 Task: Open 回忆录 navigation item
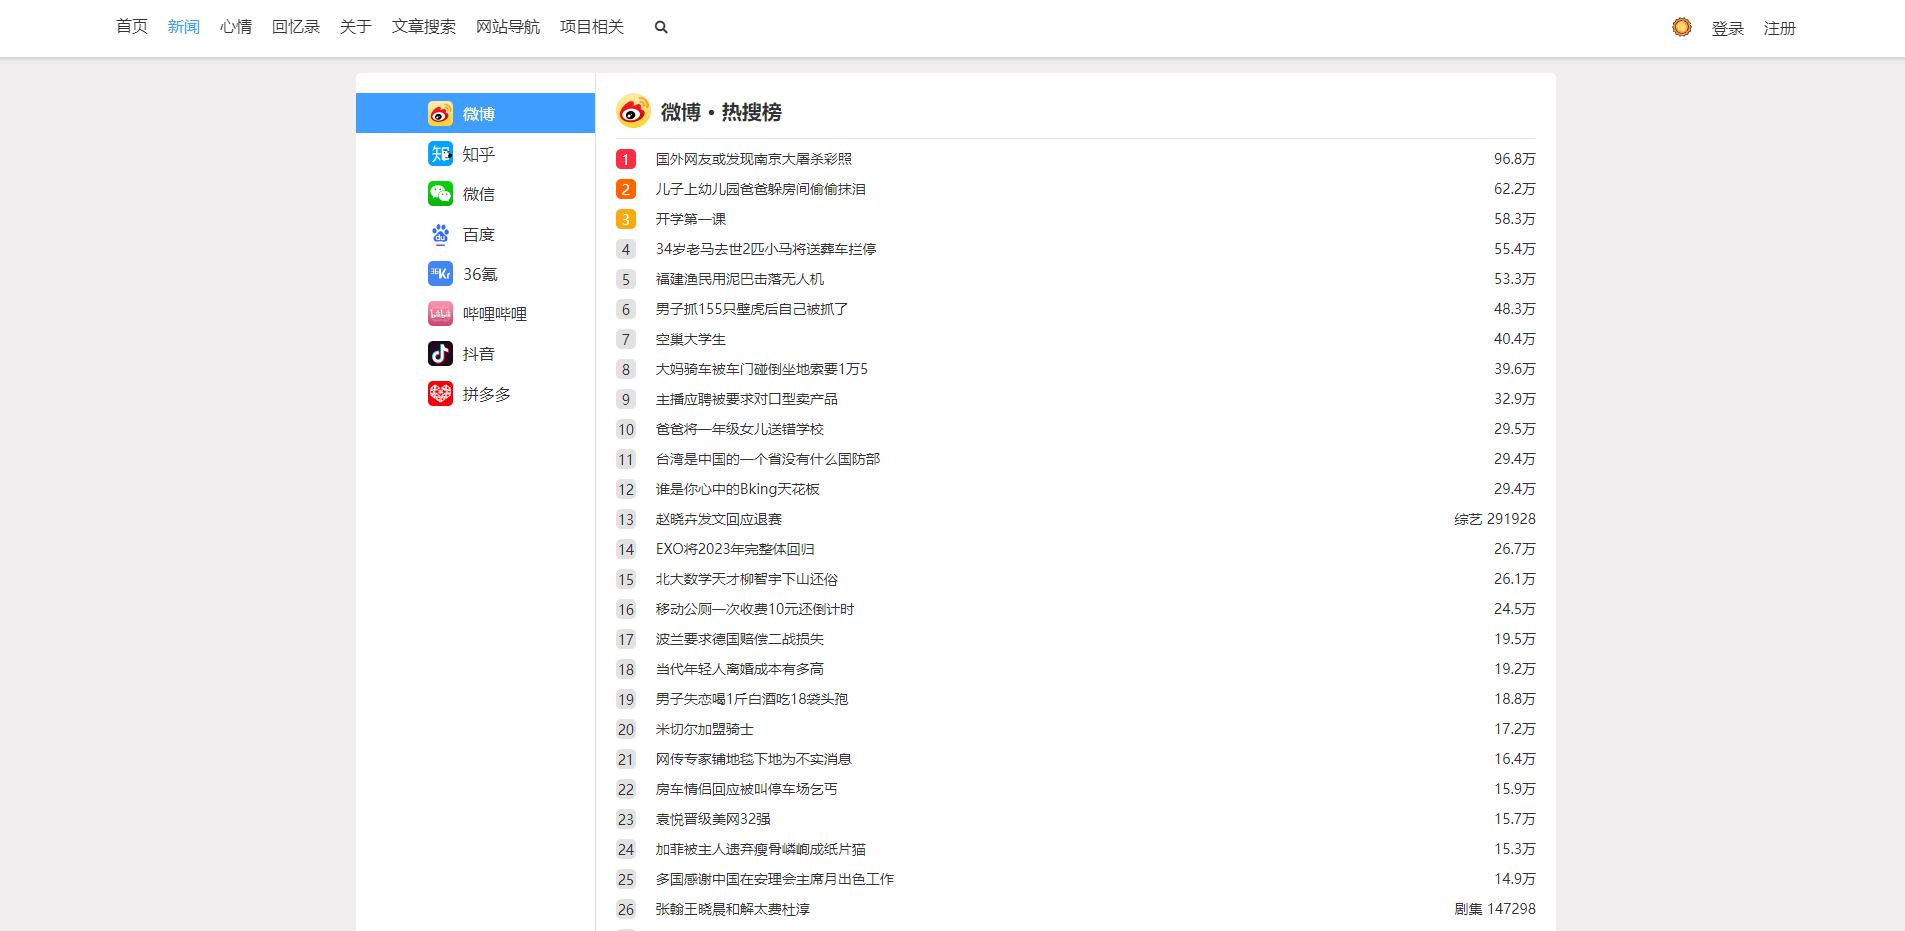[x=296, y=27]
